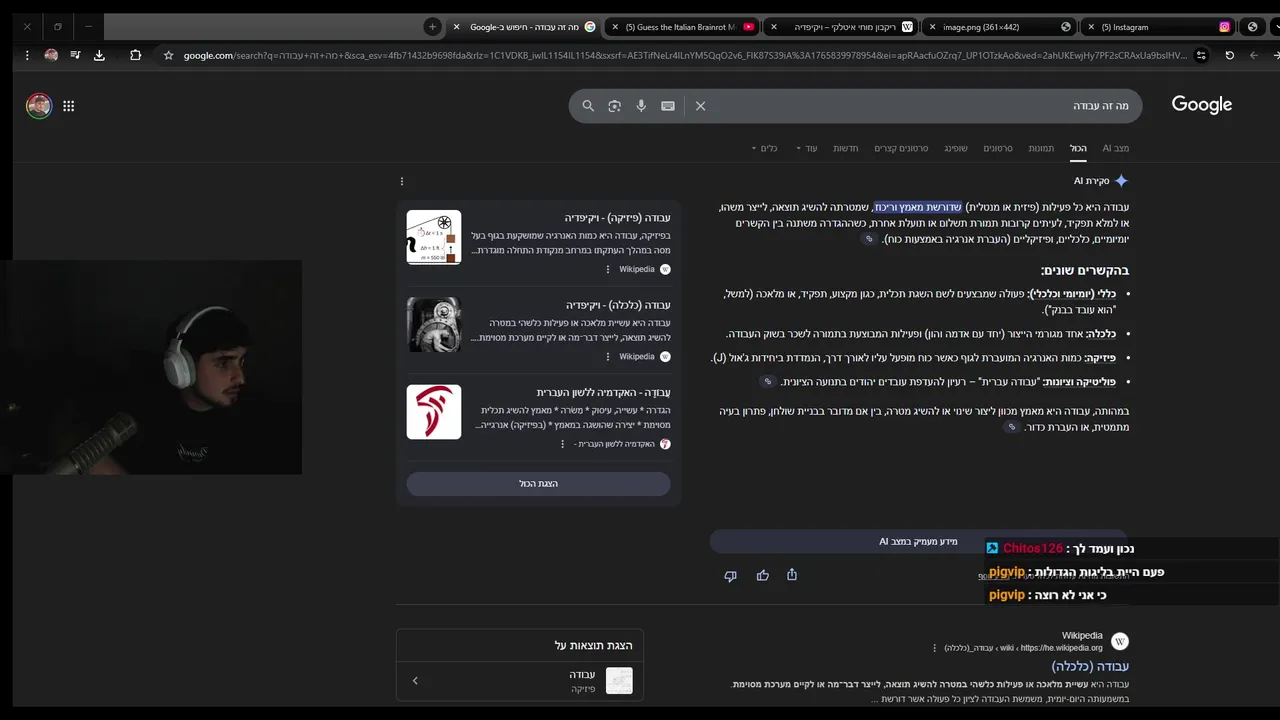
Task: Clear the search query with the X icon
Action: pyautogui.click(x=700, y=106)
